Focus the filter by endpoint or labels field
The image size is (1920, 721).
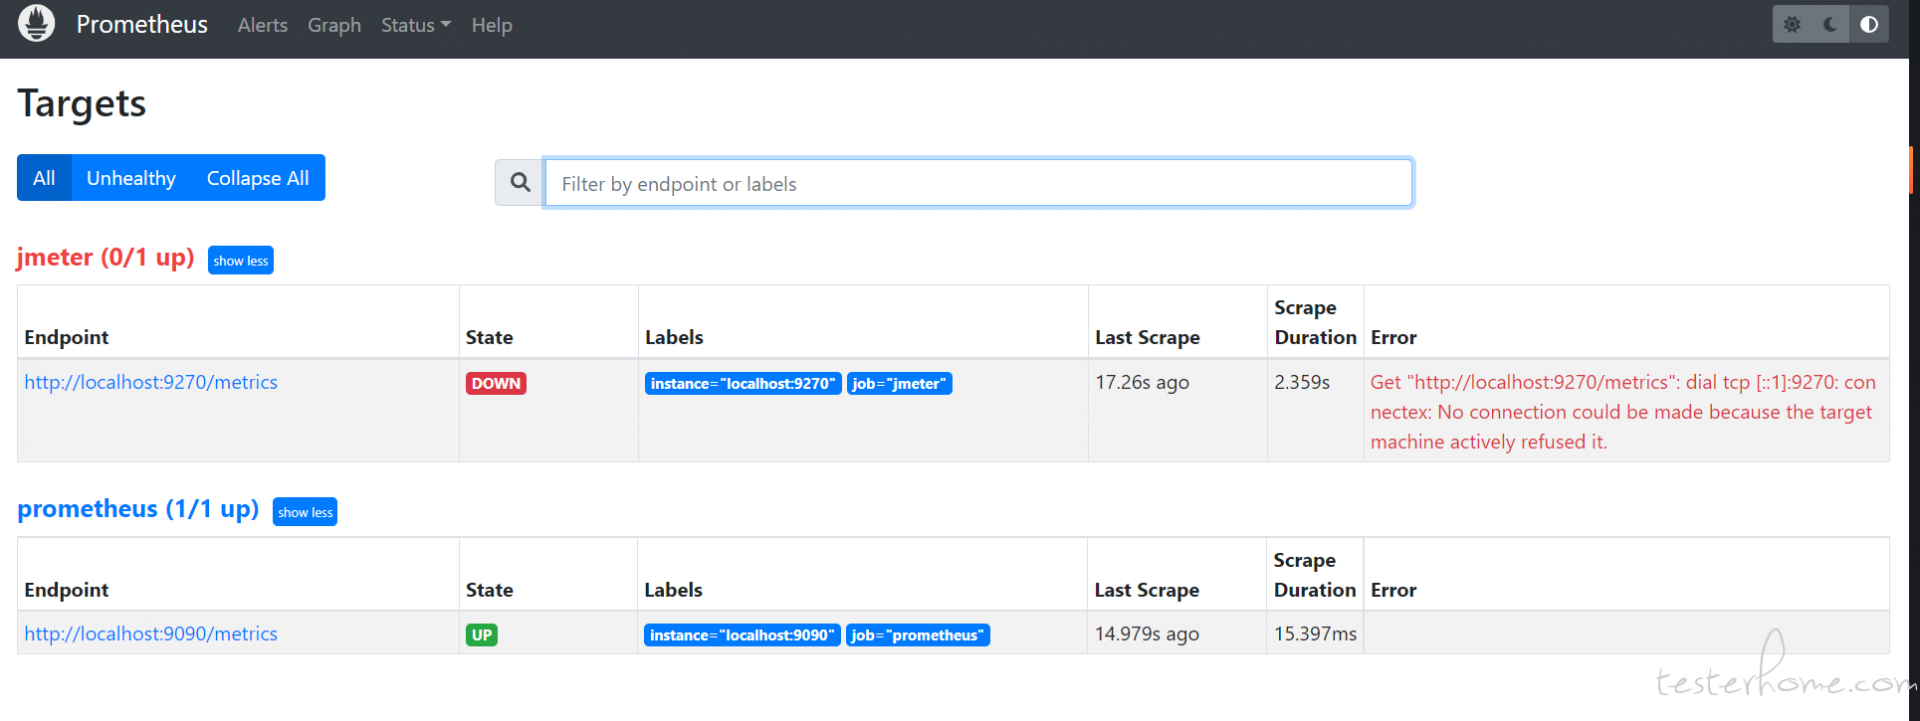pos(978,183)
